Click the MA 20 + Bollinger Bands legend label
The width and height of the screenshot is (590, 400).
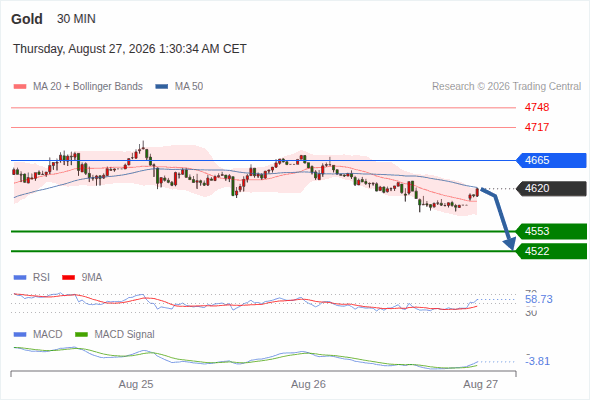click(x=88, y=87)
